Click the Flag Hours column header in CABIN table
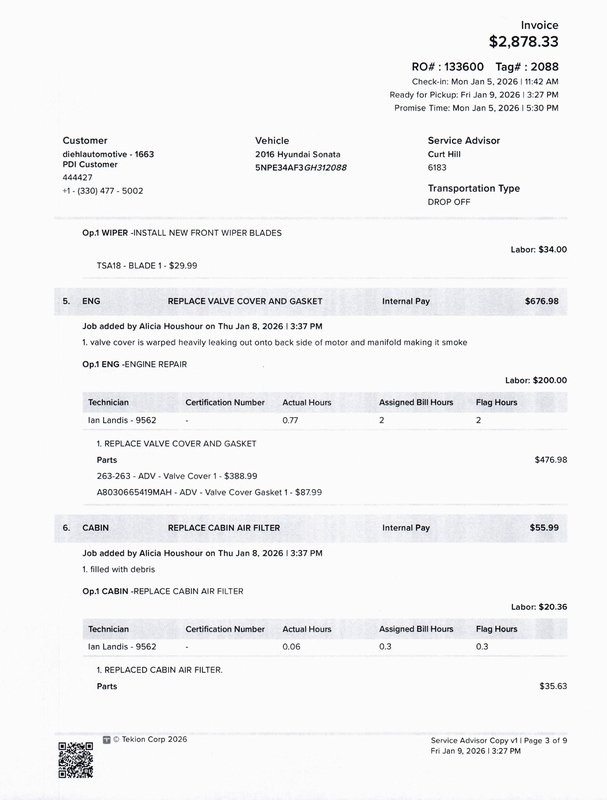 [x=496, y=629]
